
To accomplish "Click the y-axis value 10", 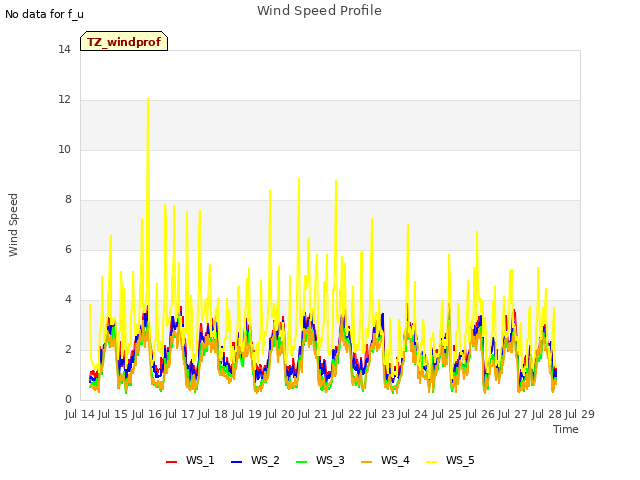I will [x=64, y=150].
